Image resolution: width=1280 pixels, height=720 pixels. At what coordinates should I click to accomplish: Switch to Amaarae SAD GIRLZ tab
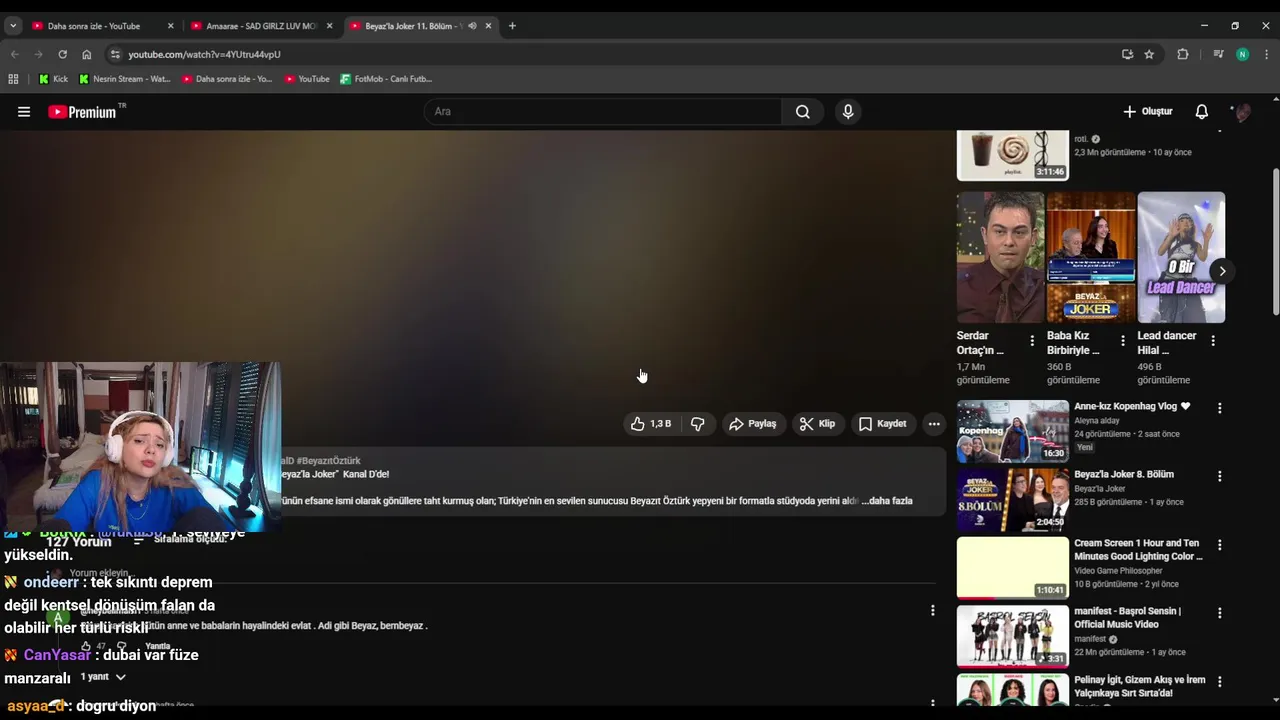tap(262, 26)
